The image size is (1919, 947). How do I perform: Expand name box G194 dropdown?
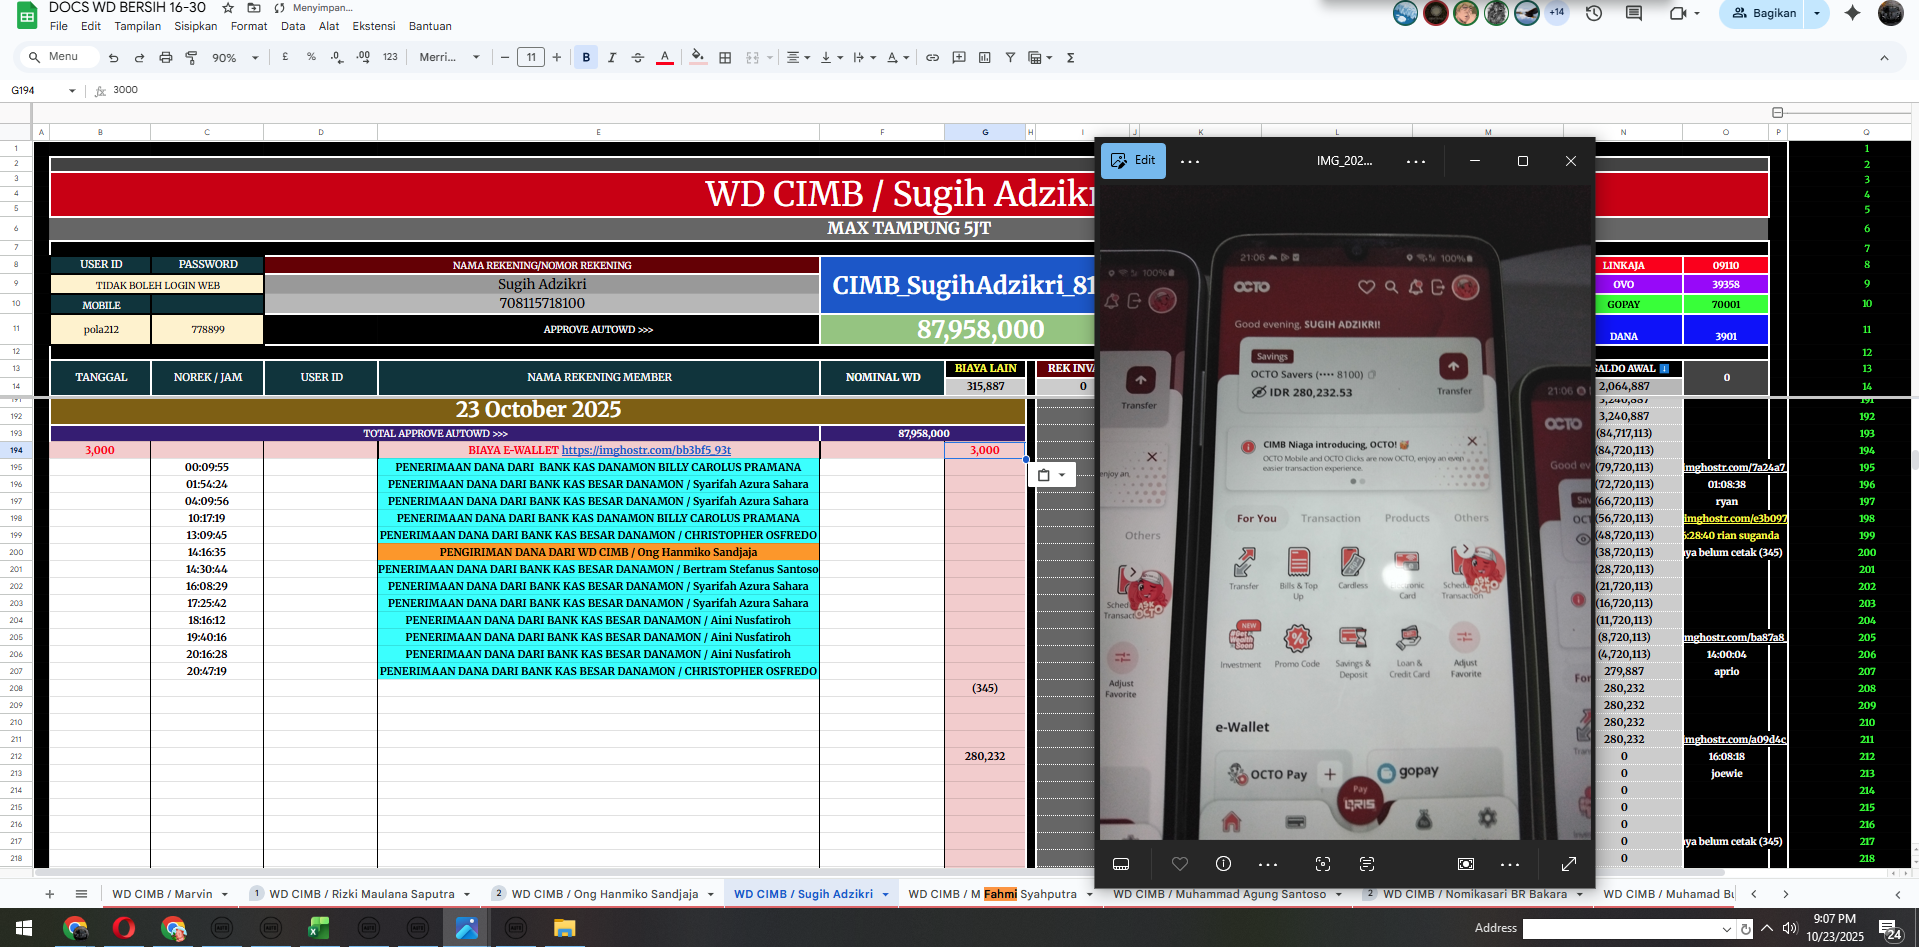pos(72,91)
